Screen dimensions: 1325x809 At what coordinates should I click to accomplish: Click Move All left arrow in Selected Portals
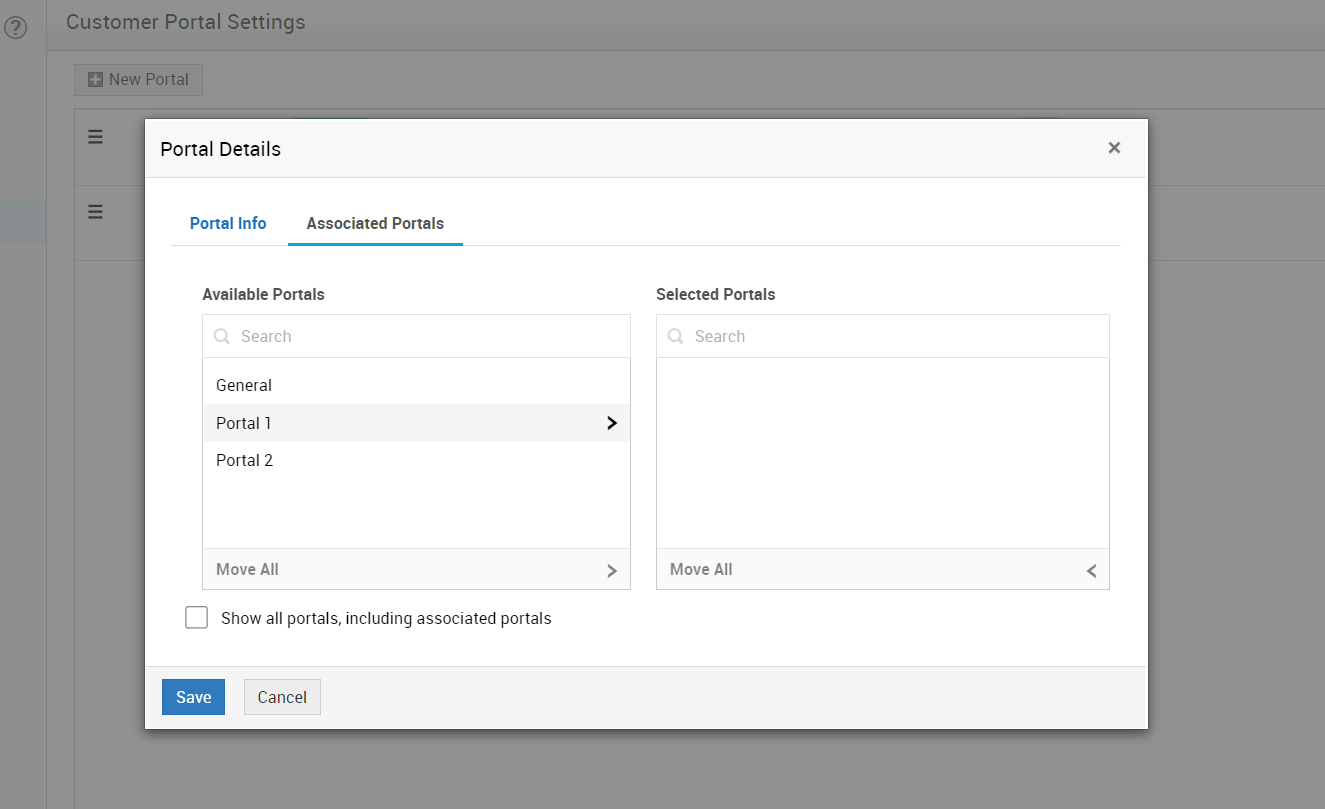point(1091,570)
